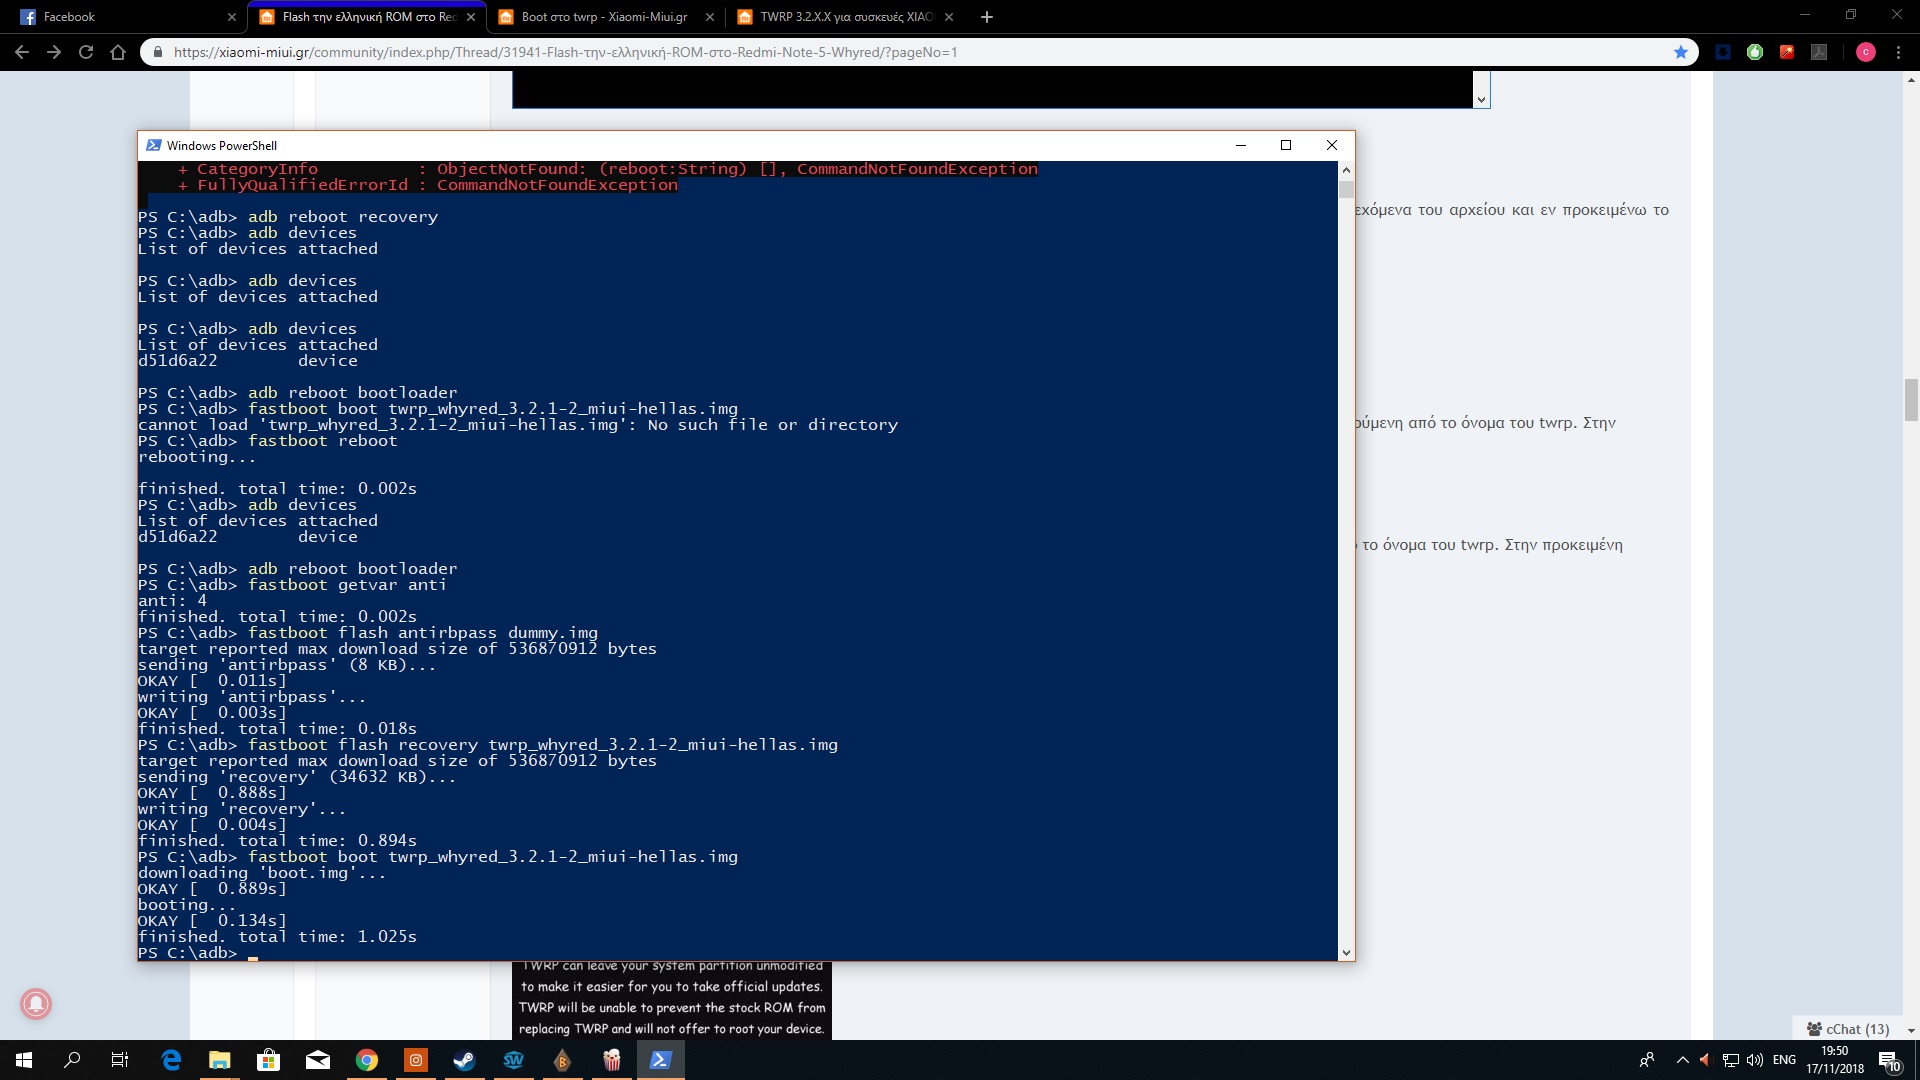Reload the current page
Viewport: 1920px width, 1080px height.
(x=86, y=52)
